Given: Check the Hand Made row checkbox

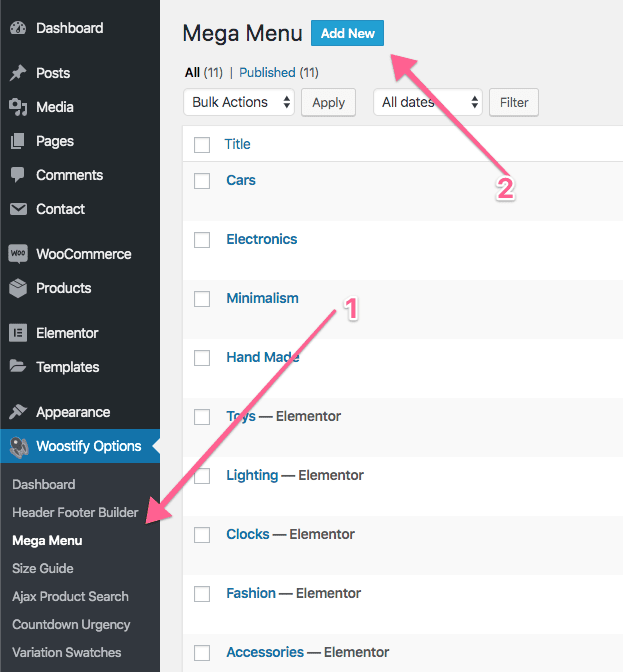Looking at the screenshot, I should tap(202, 358).
